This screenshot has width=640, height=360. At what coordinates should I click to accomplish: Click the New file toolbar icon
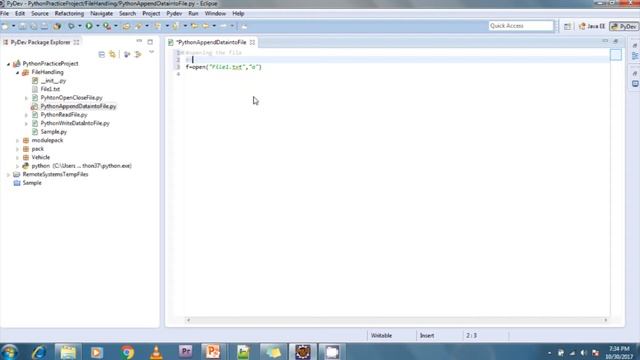[x=5, y=26]
